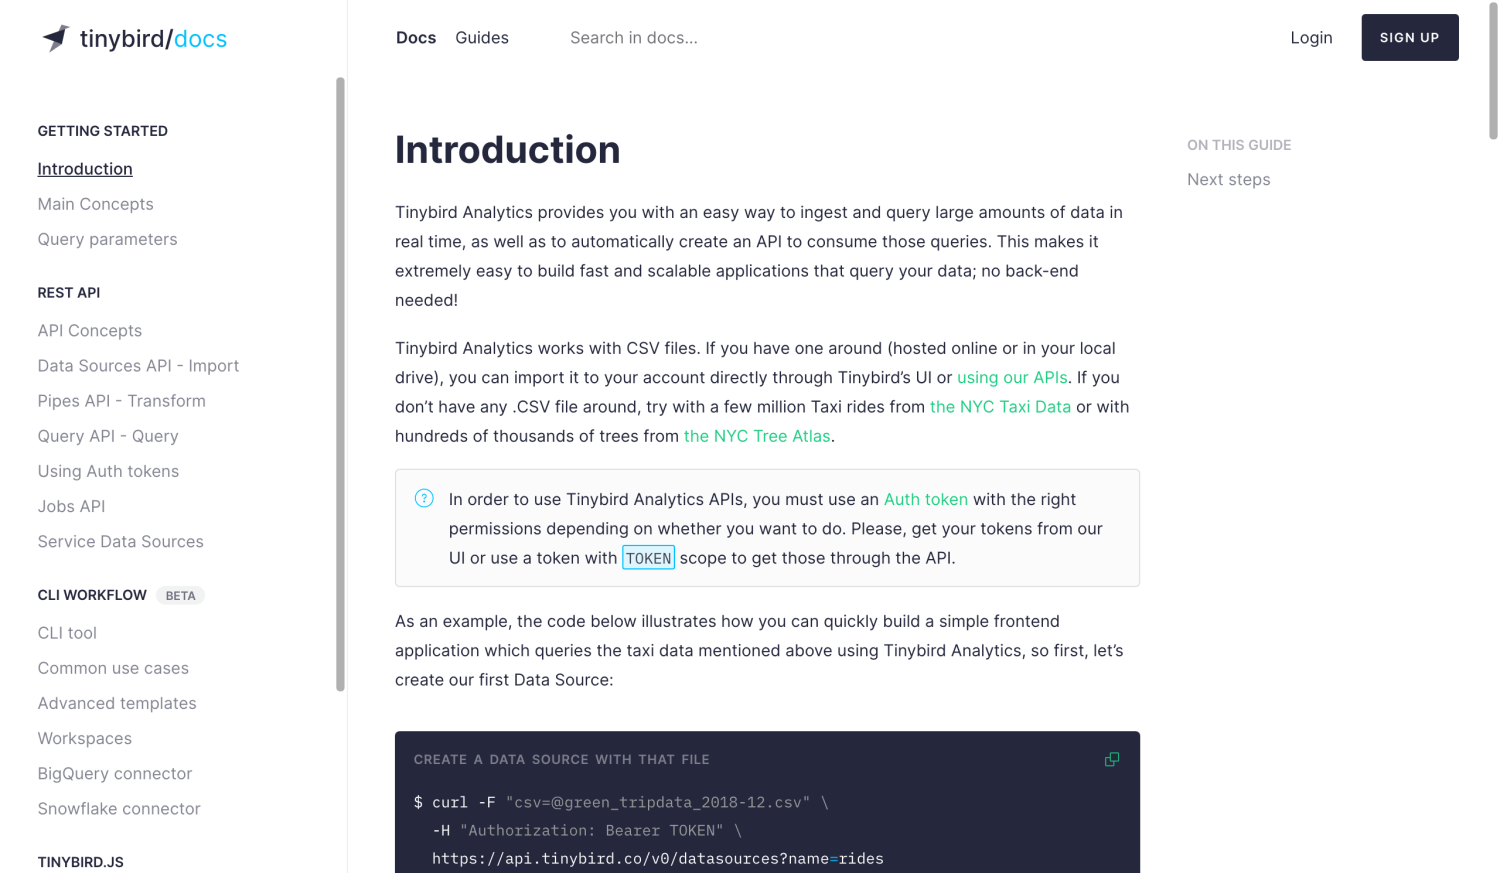Click 'the NYC Tree Atlas' link

[757, 436]
